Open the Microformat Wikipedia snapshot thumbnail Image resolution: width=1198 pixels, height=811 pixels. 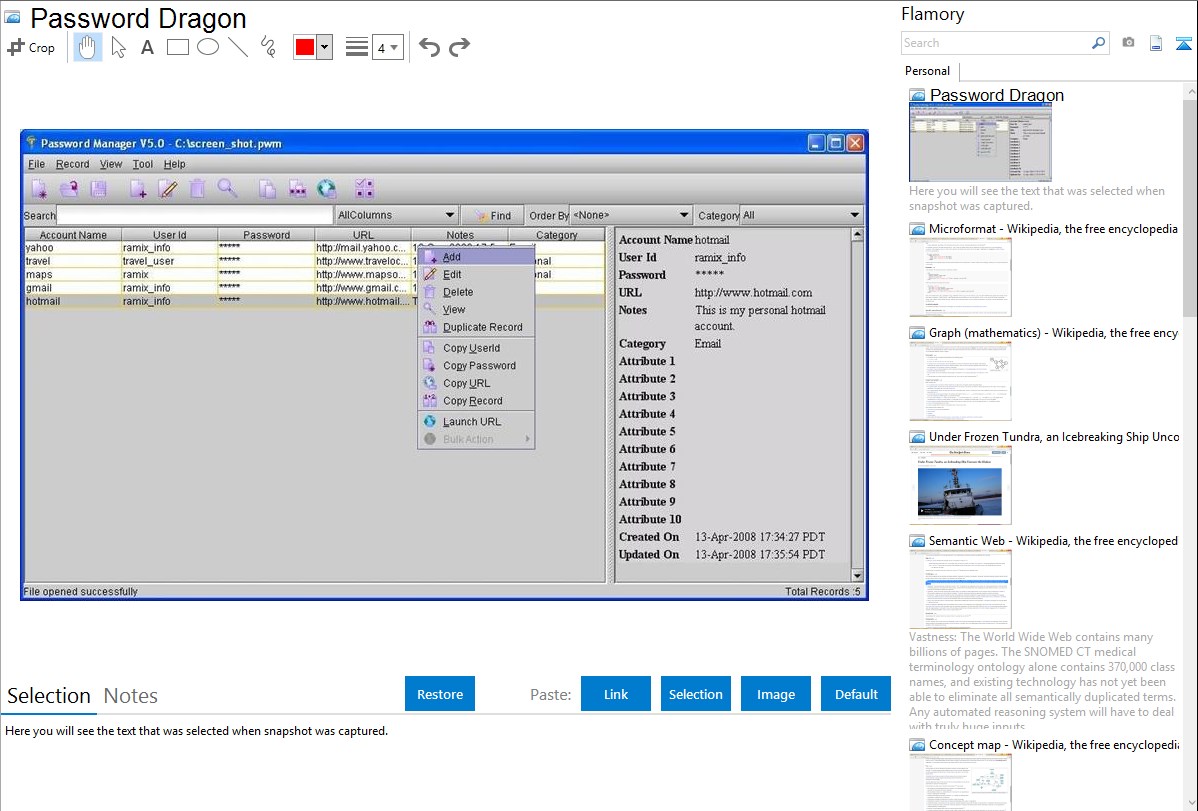(960, 277)
